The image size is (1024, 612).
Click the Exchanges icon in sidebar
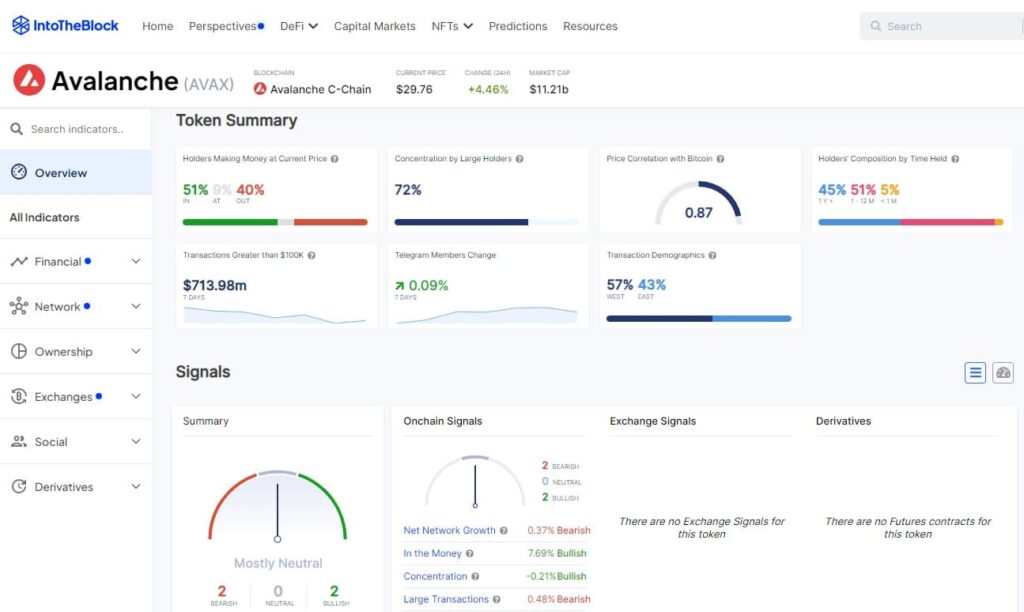[x=19, y=396]
